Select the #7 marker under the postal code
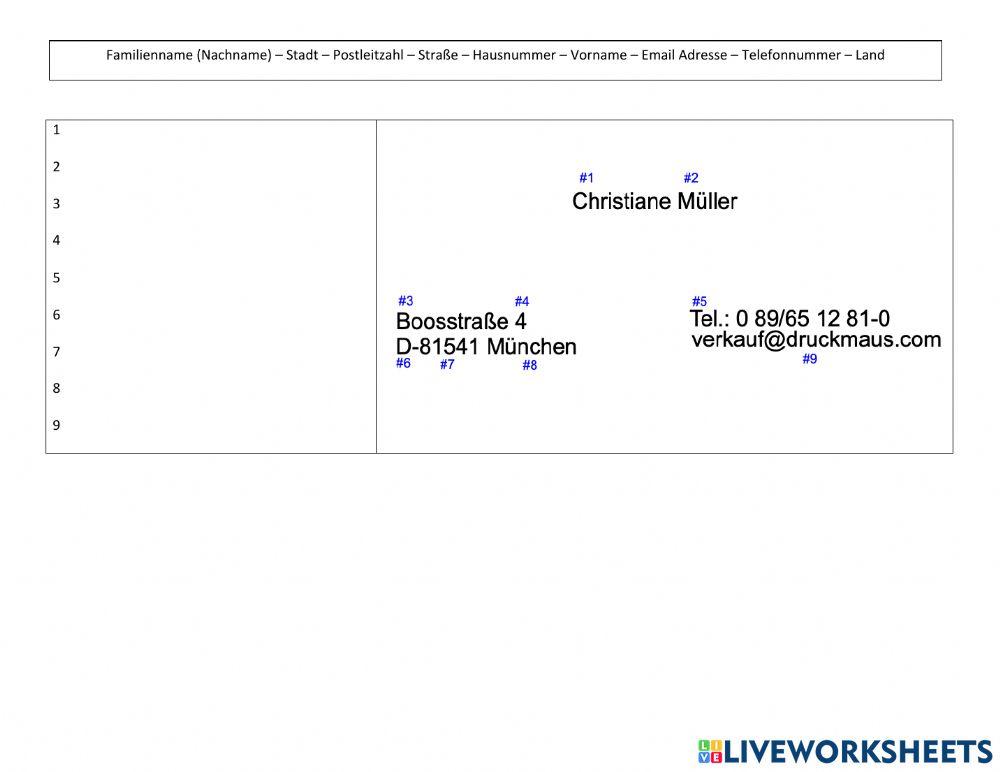 [x=447, y=365]
